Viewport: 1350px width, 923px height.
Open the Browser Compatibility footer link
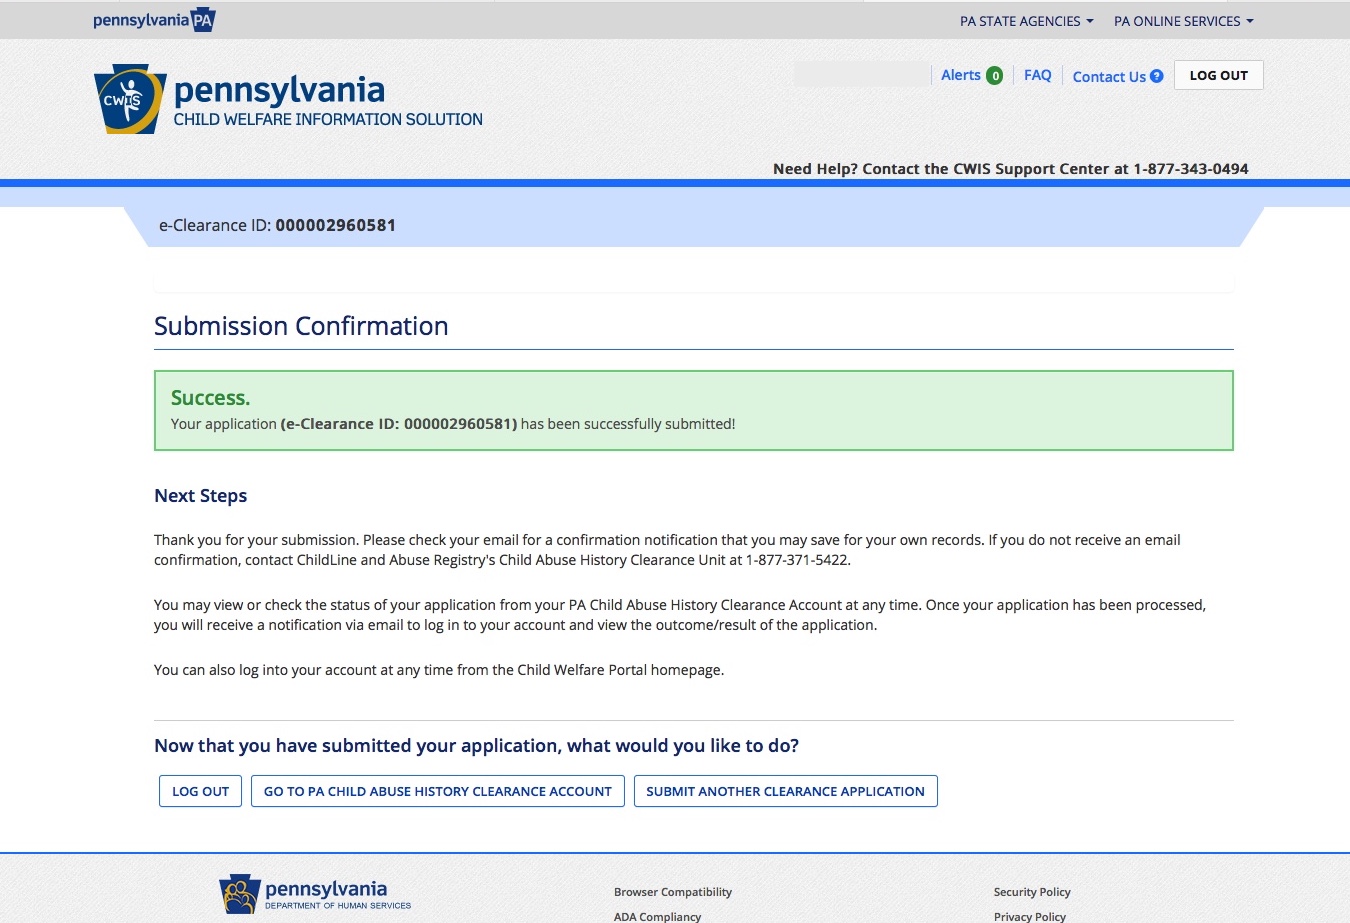(673, 892)
